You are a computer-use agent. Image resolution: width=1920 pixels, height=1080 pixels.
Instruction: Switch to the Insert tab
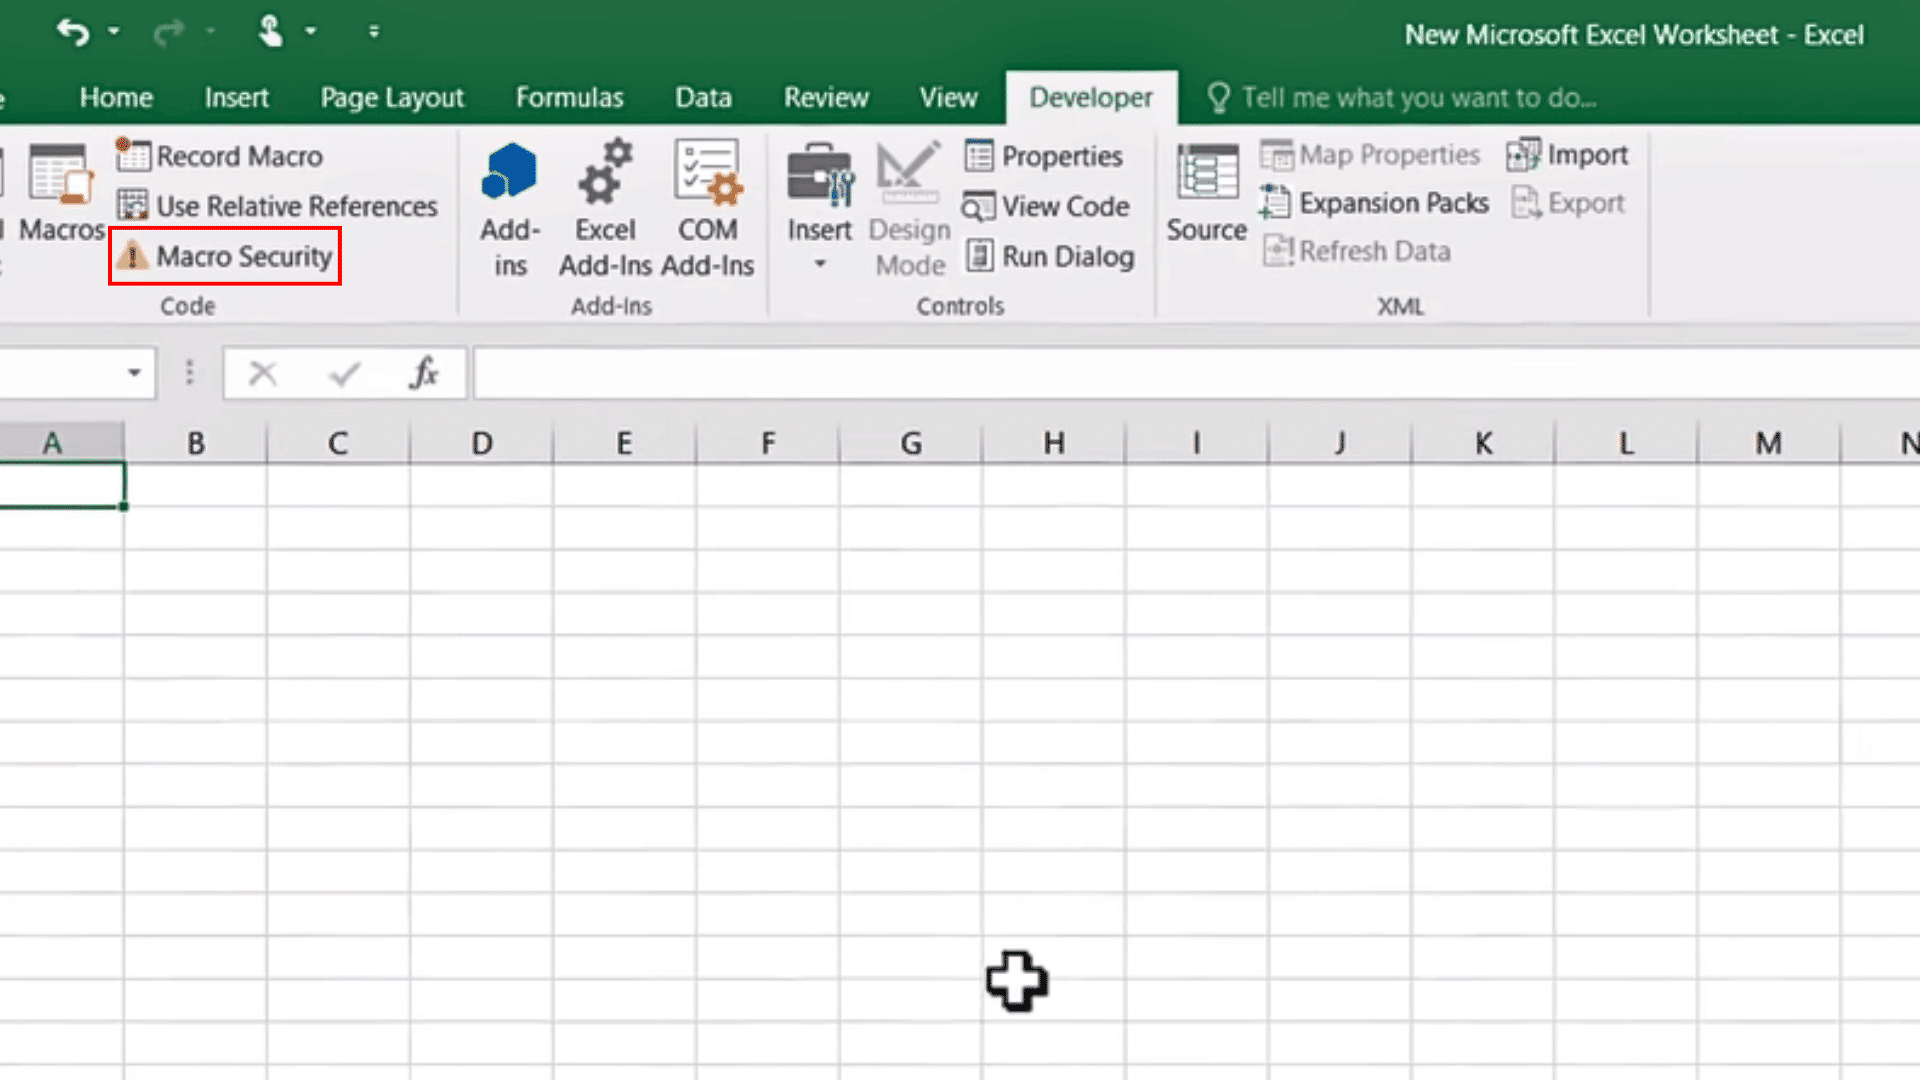[x=236, y=97]
